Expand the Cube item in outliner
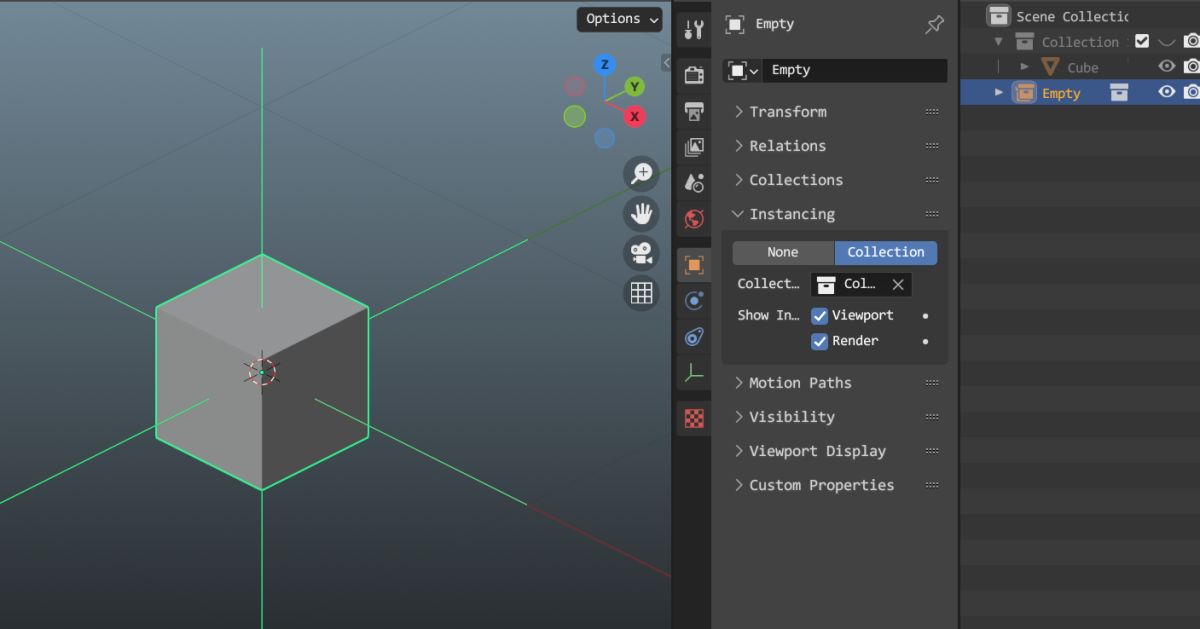This screenshot has width=1200, height=629. pyautogui.click(x=1024, y=67)
